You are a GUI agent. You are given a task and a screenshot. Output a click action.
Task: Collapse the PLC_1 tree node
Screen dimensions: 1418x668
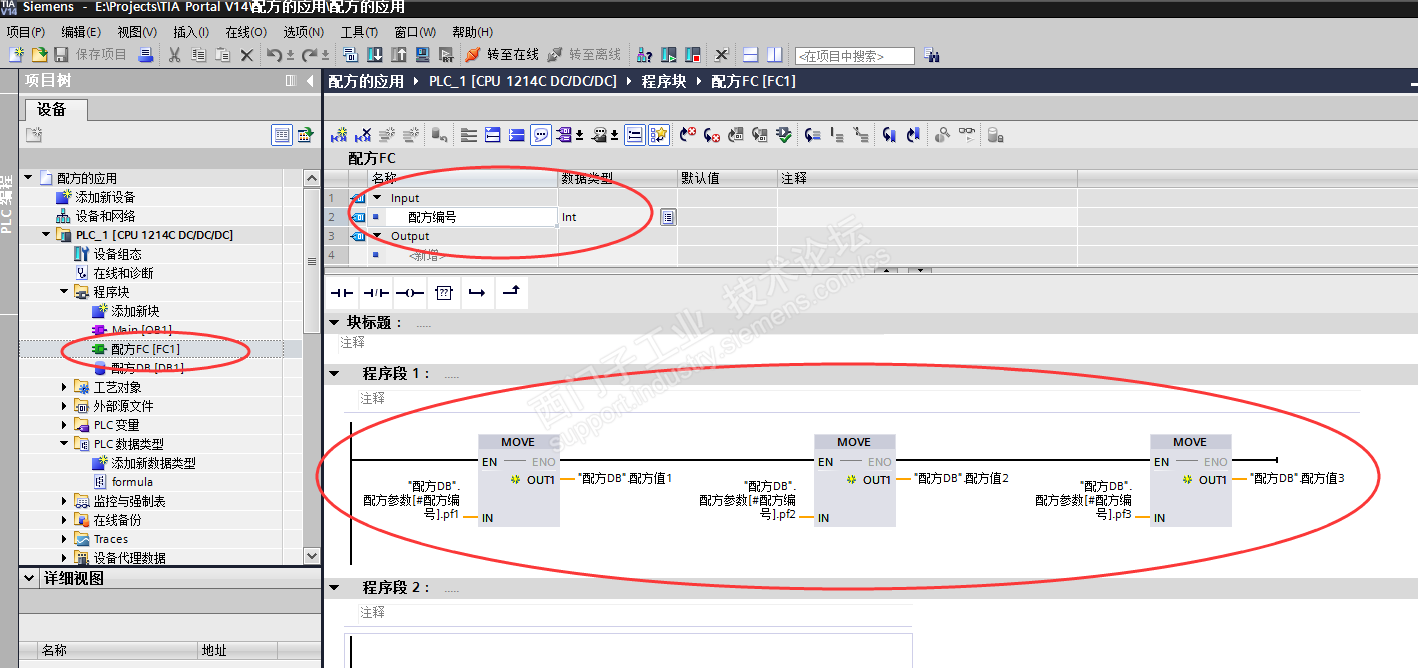(46, 235)
